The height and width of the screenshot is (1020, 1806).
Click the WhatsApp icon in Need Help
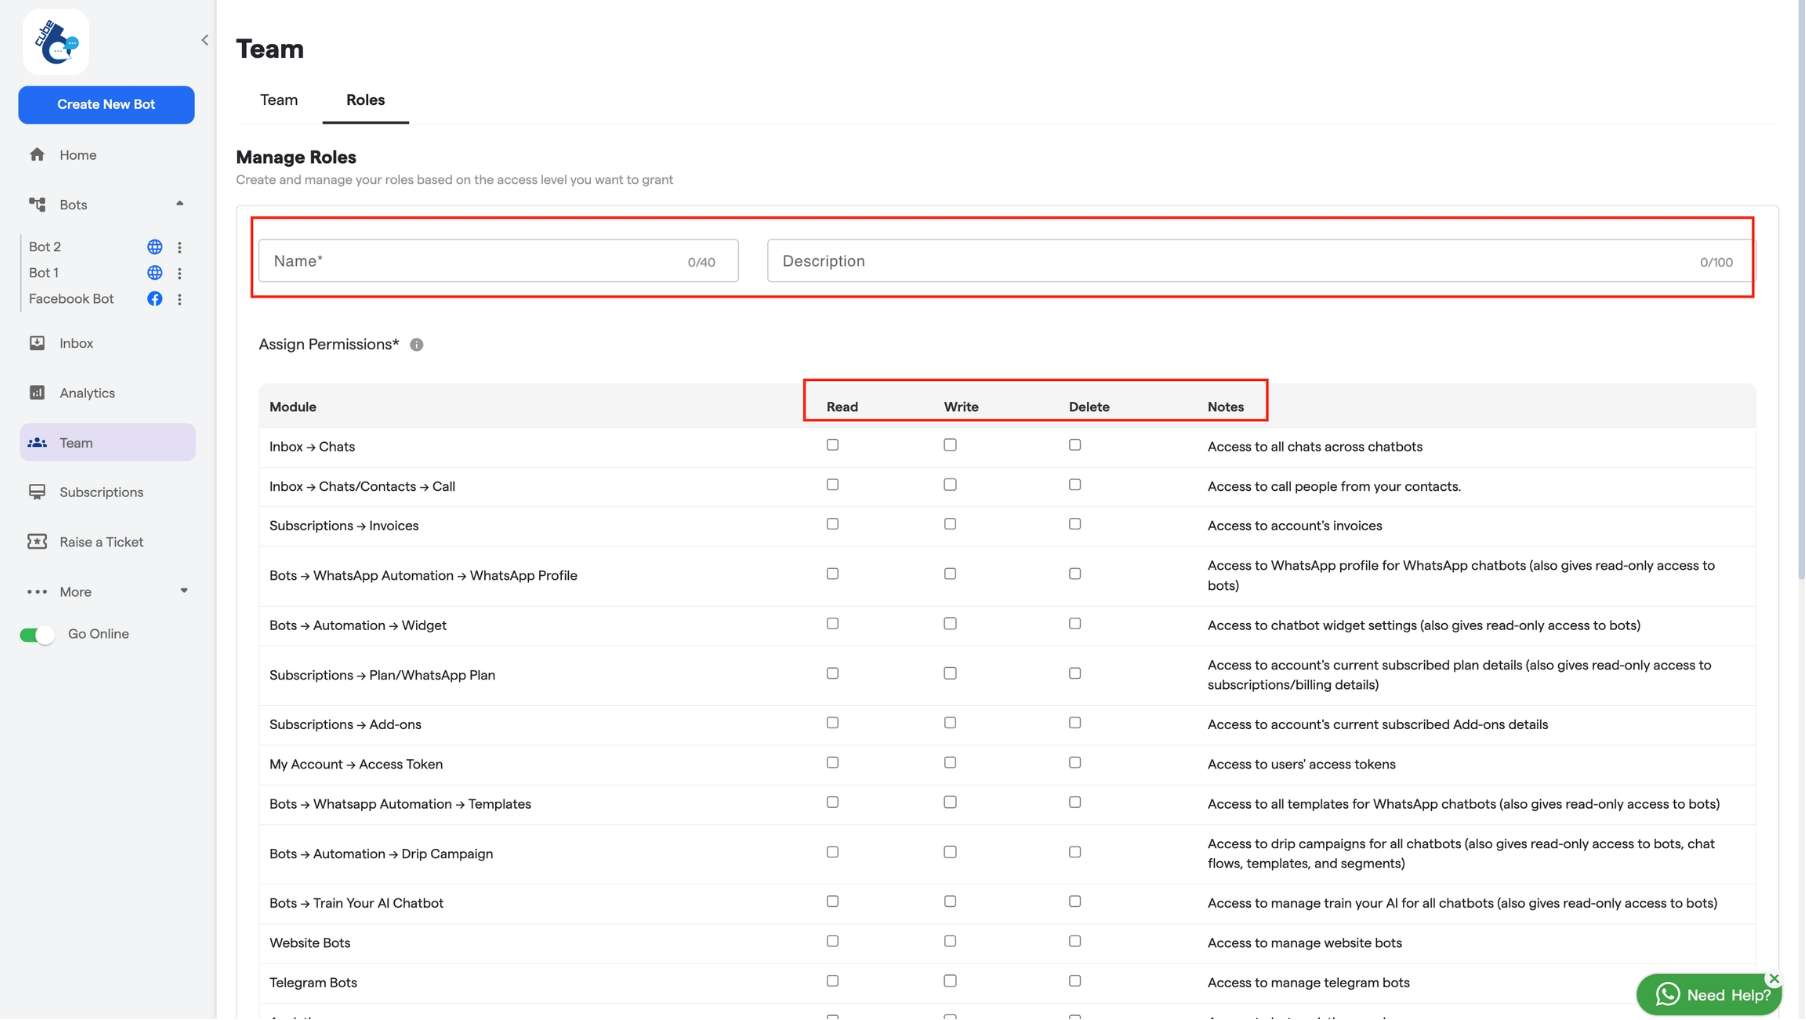tap(1667, 995)
